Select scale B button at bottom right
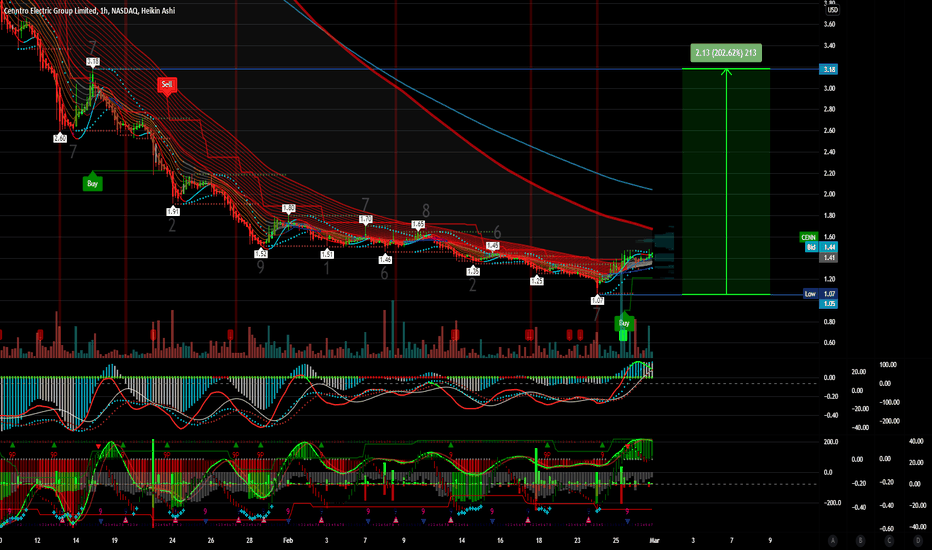The height and width of the screenshot is (550, 932). [x=860, y=540]
